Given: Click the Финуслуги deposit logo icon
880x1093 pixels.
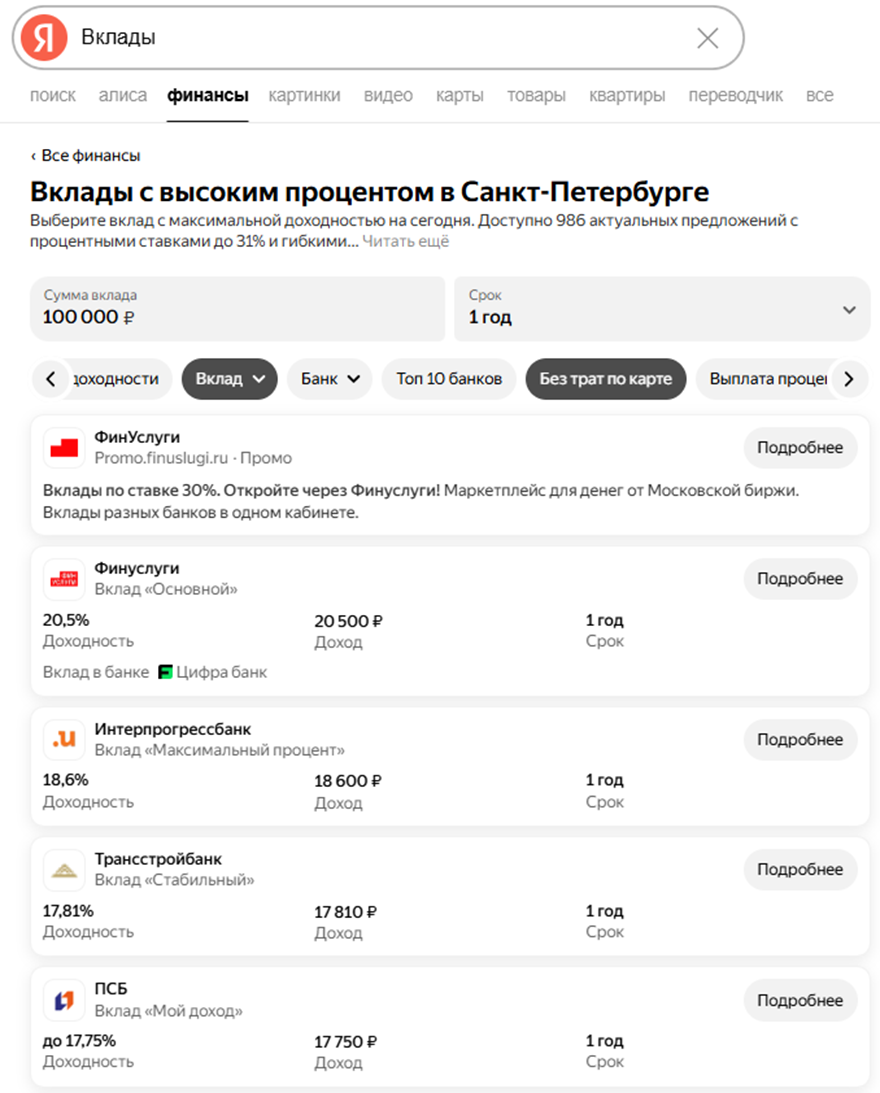Looking at the screenshot, I should [64, 578].
